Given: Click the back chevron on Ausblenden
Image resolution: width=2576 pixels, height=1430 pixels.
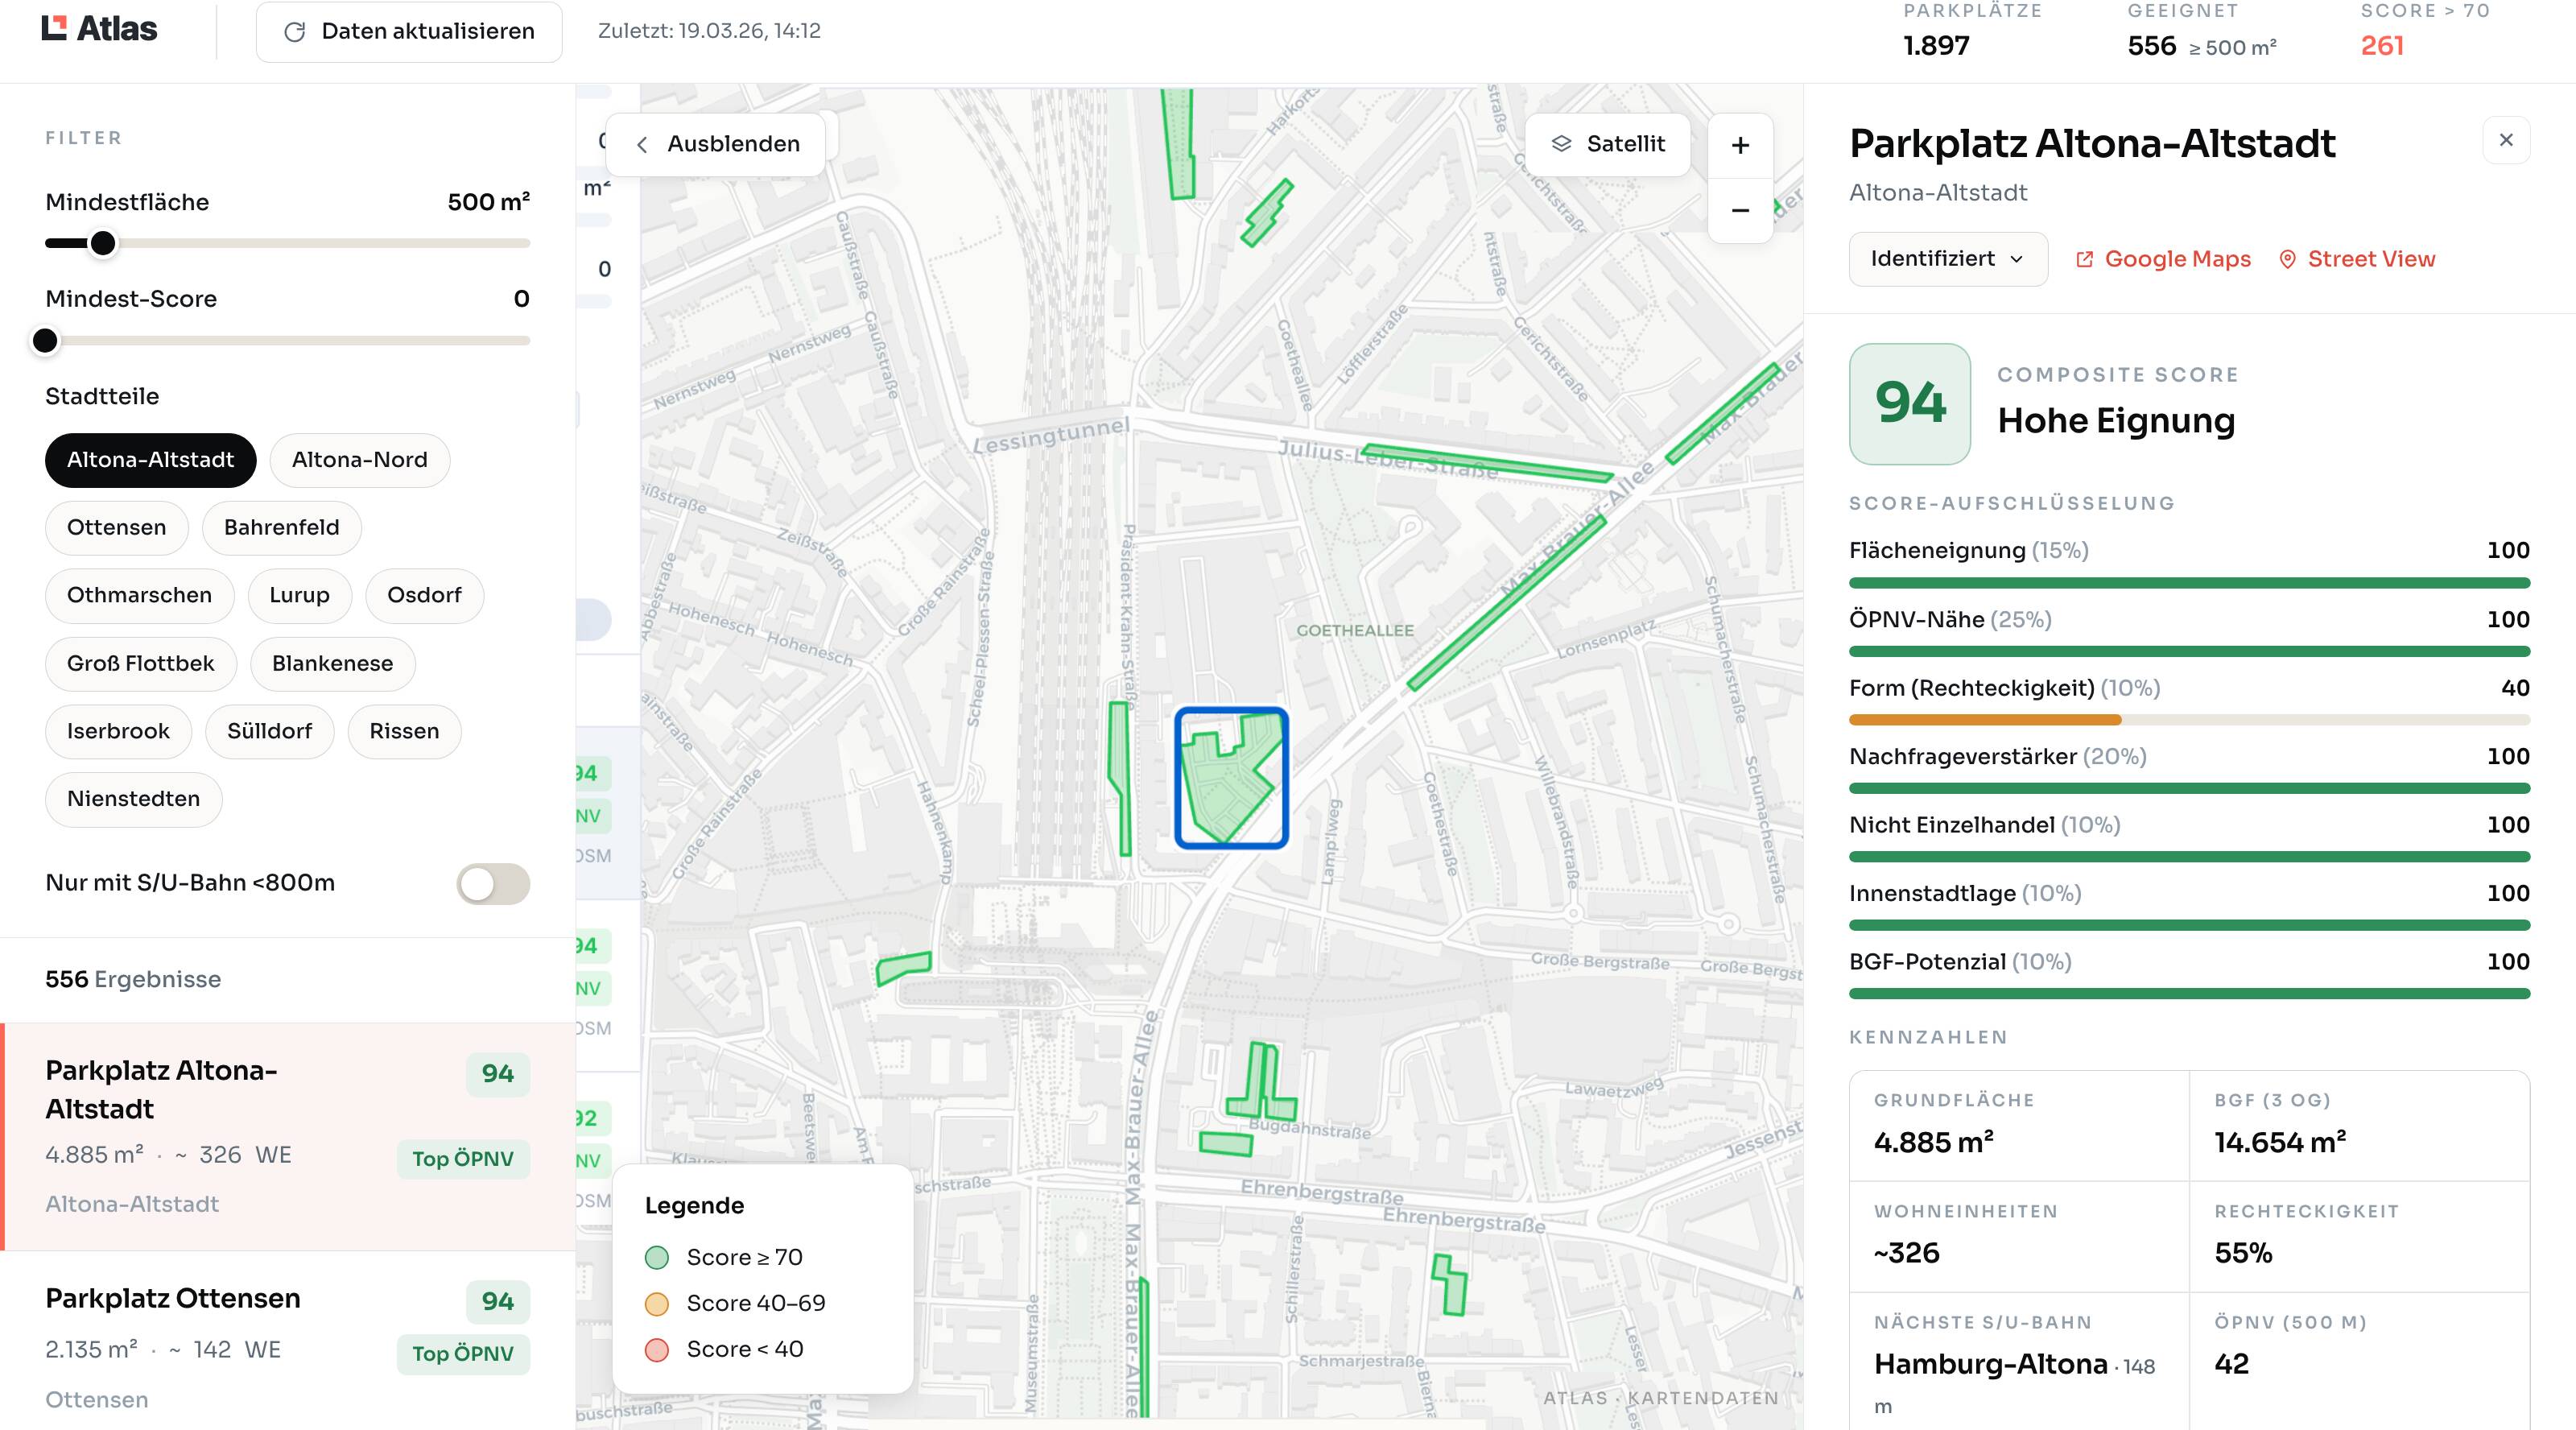Looking at the screenshot, I should 642,145.
